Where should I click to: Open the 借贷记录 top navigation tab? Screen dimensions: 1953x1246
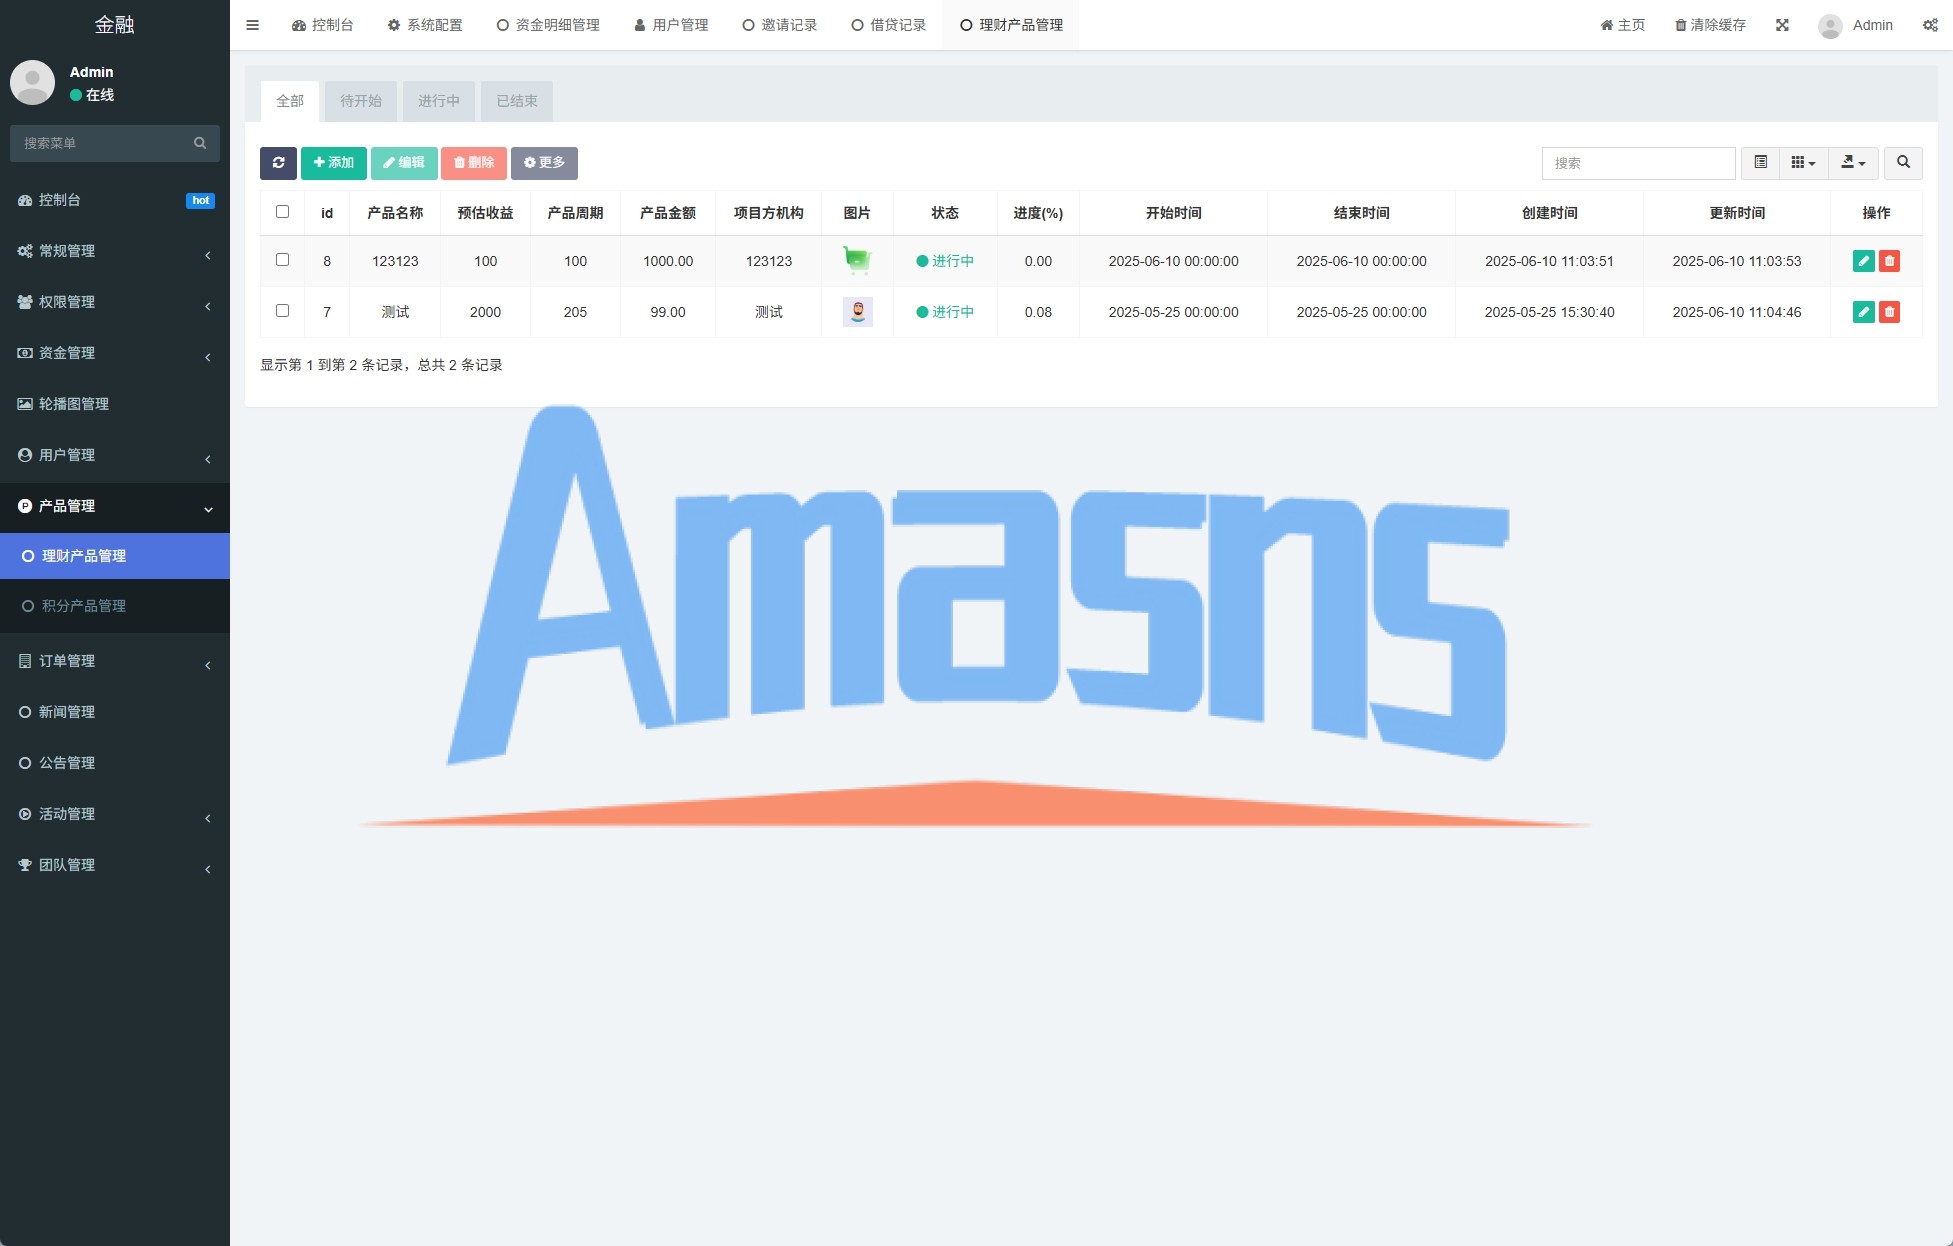click(x=889, y=25)
